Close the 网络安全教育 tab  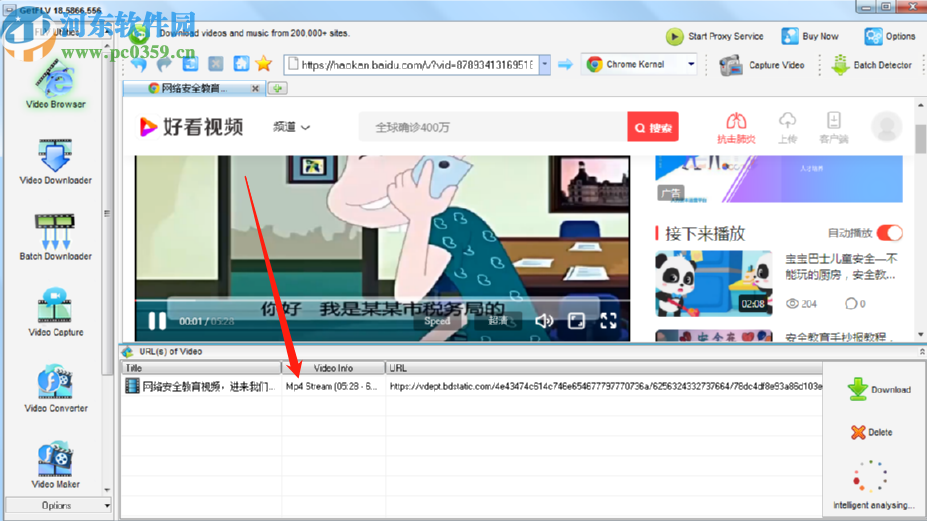point(255,89)
